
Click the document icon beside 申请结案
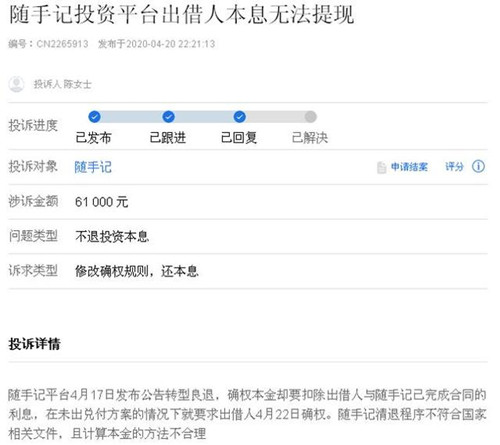coord(381,167)
